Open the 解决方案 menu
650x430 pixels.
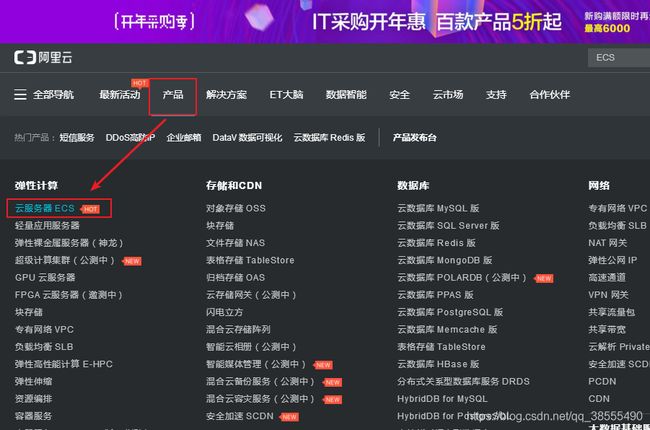click(226, 95)
